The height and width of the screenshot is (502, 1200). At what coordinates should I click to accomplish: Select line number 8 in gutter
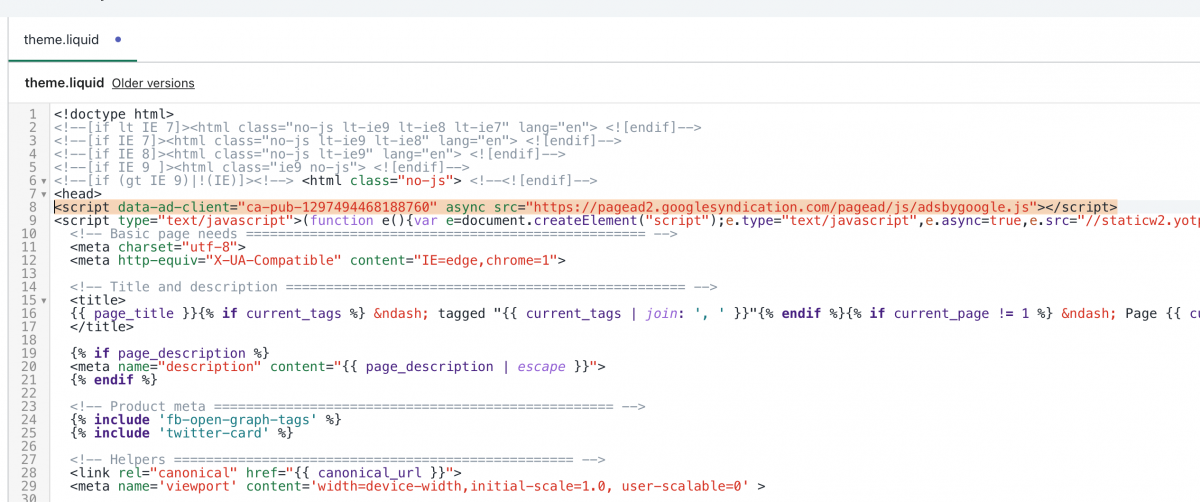coord(33,206)
